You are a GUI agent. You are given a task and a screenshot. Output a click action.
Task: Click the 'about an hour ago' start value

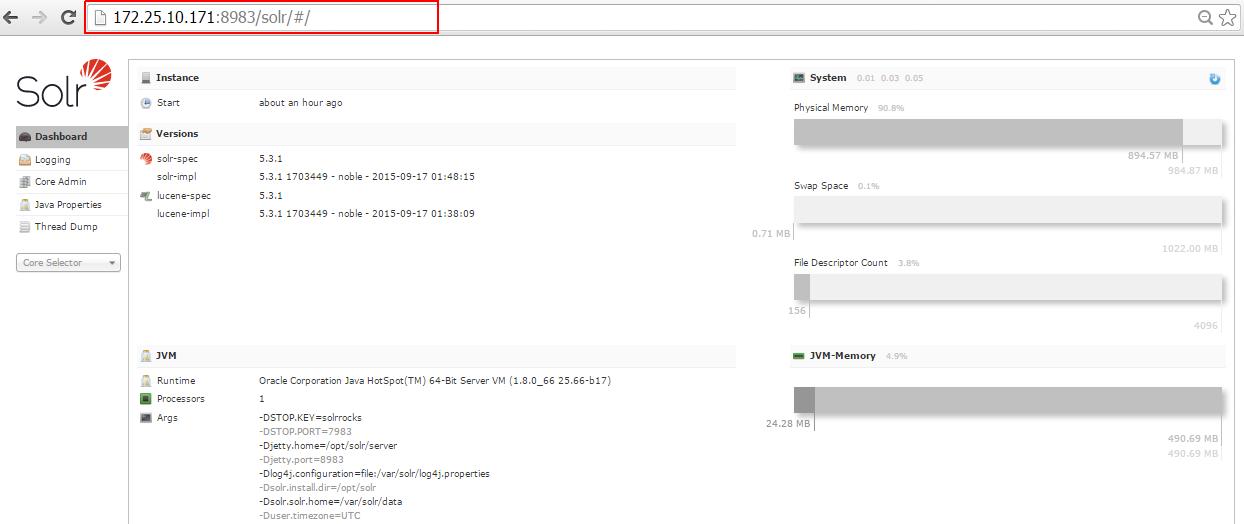coord(300,103)
